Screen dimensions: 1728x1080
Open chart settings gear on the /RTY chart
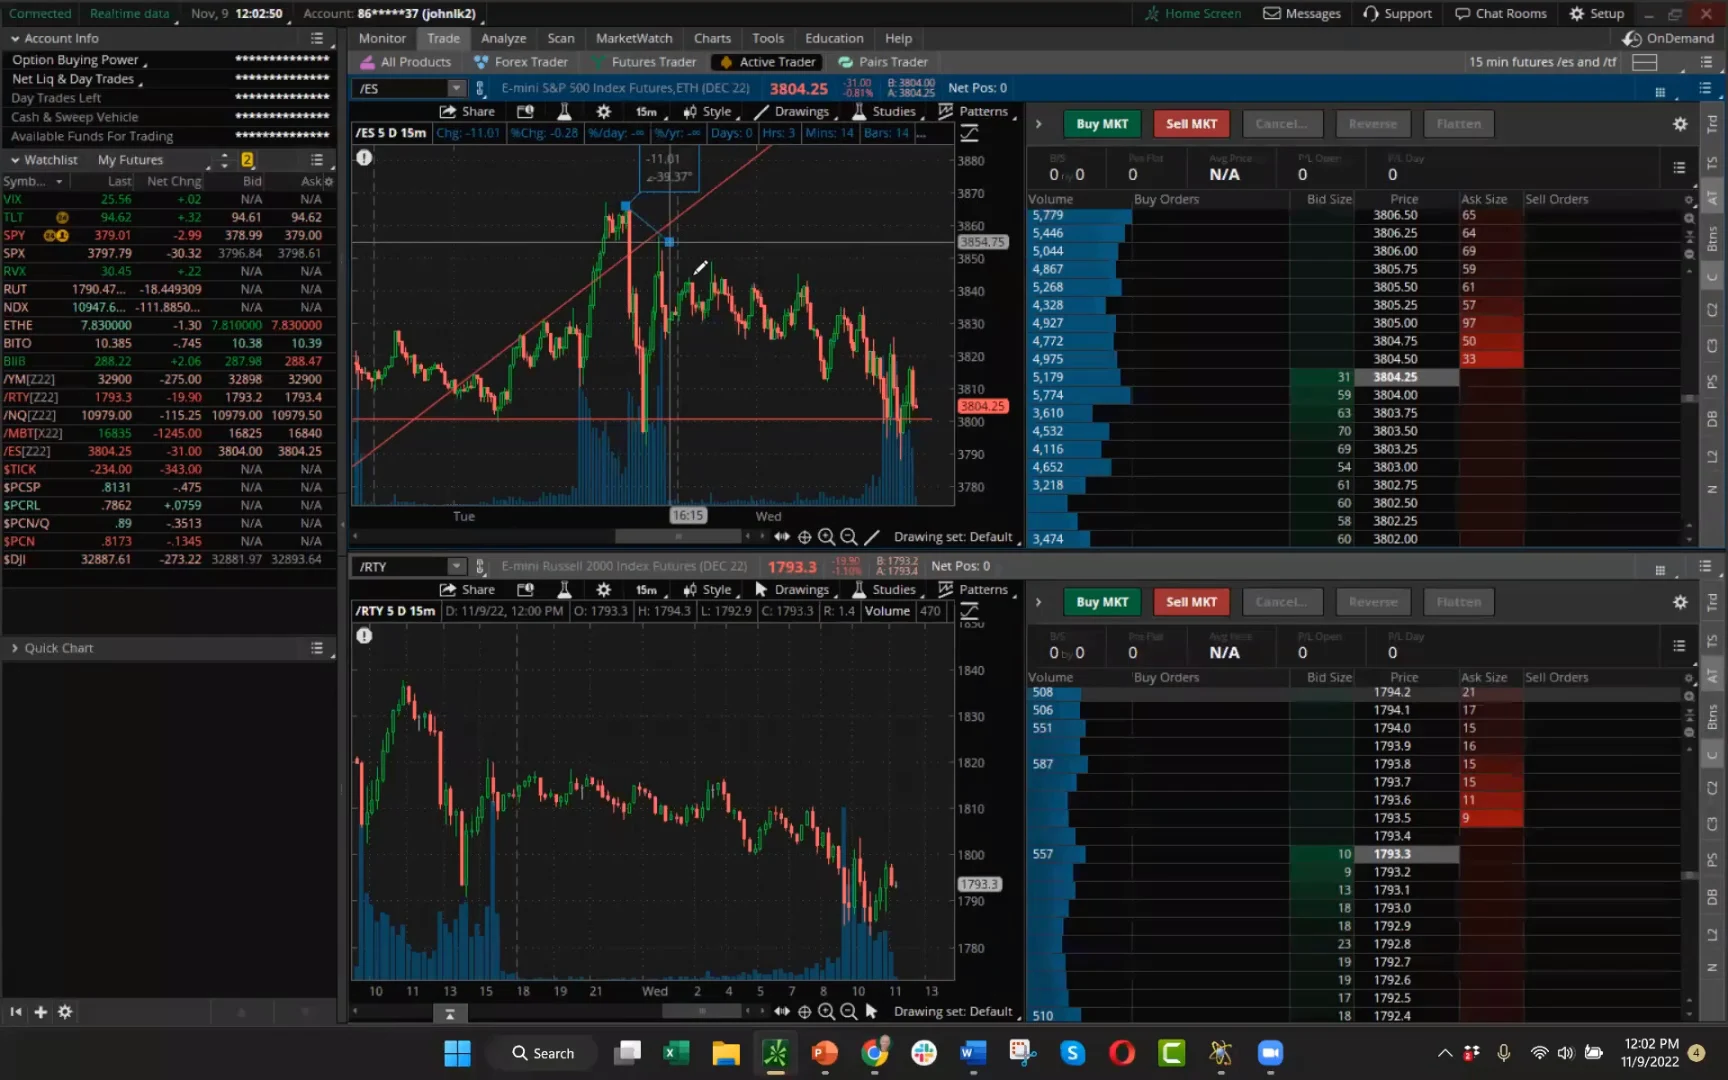point(603,589)
